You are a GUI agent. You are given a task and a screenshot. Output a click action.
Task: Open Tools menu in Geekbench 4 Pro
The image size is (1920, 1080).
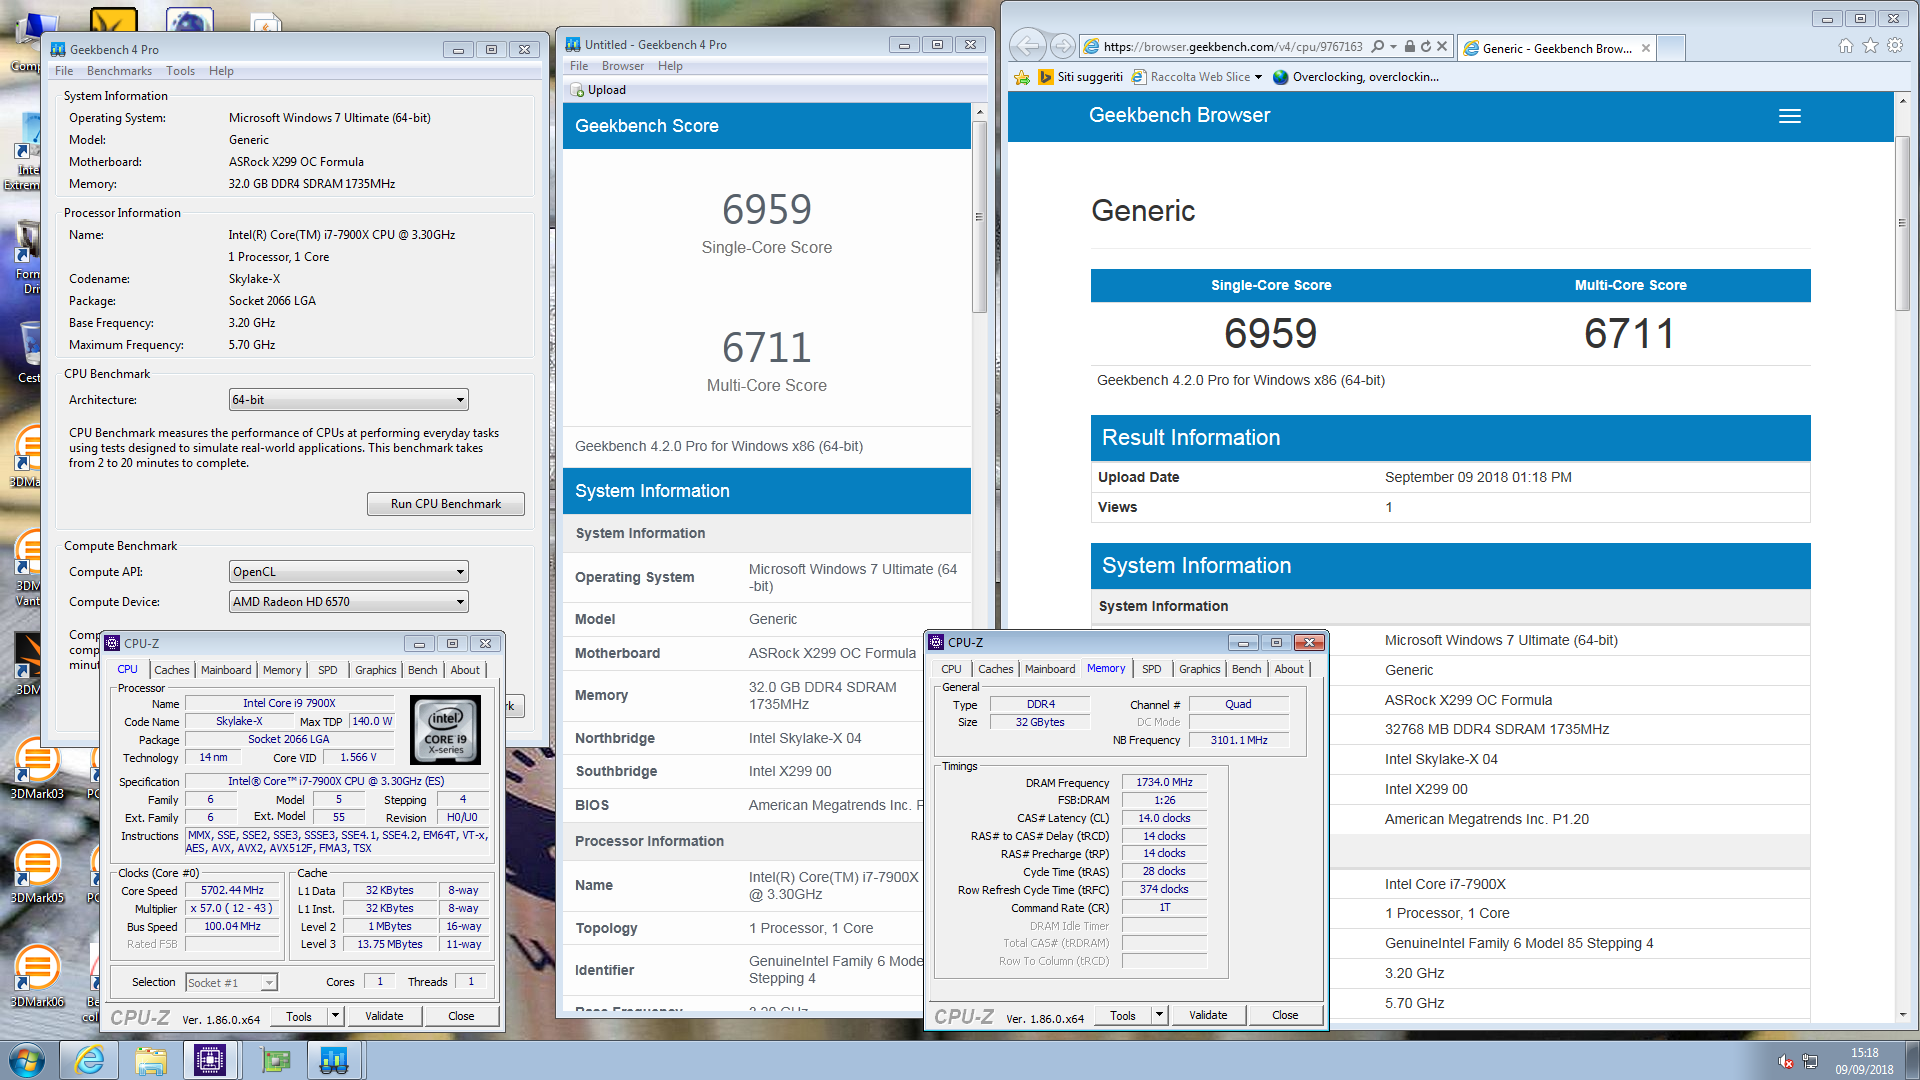[180, 71]
